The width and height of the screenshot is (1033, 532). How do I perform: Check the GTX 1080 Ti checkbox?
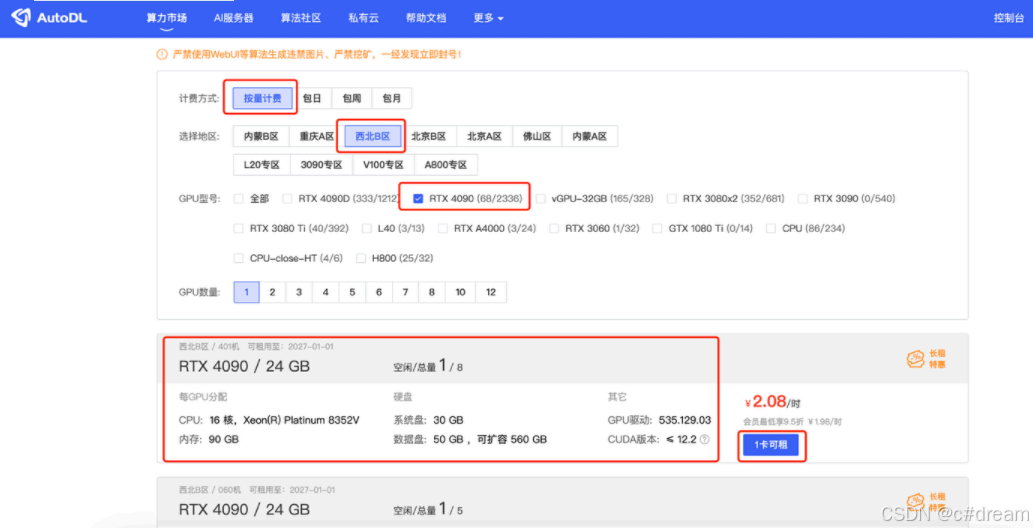657,228
